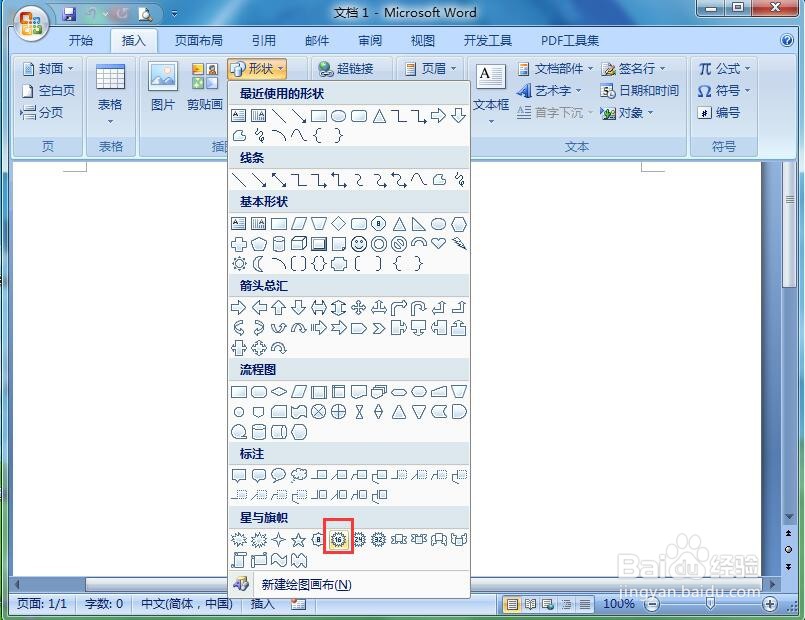Select the flowchart decision diamond

point(279,392)
